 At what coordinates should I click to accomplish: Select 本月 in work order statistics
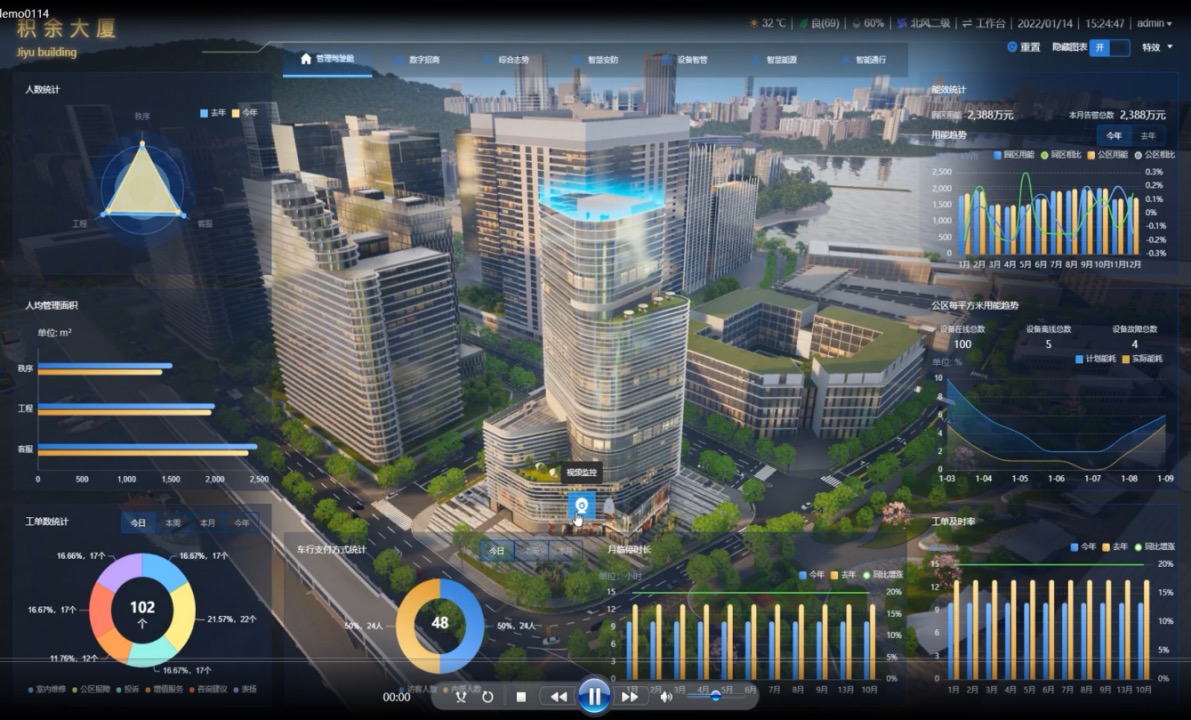pos(207,523)
